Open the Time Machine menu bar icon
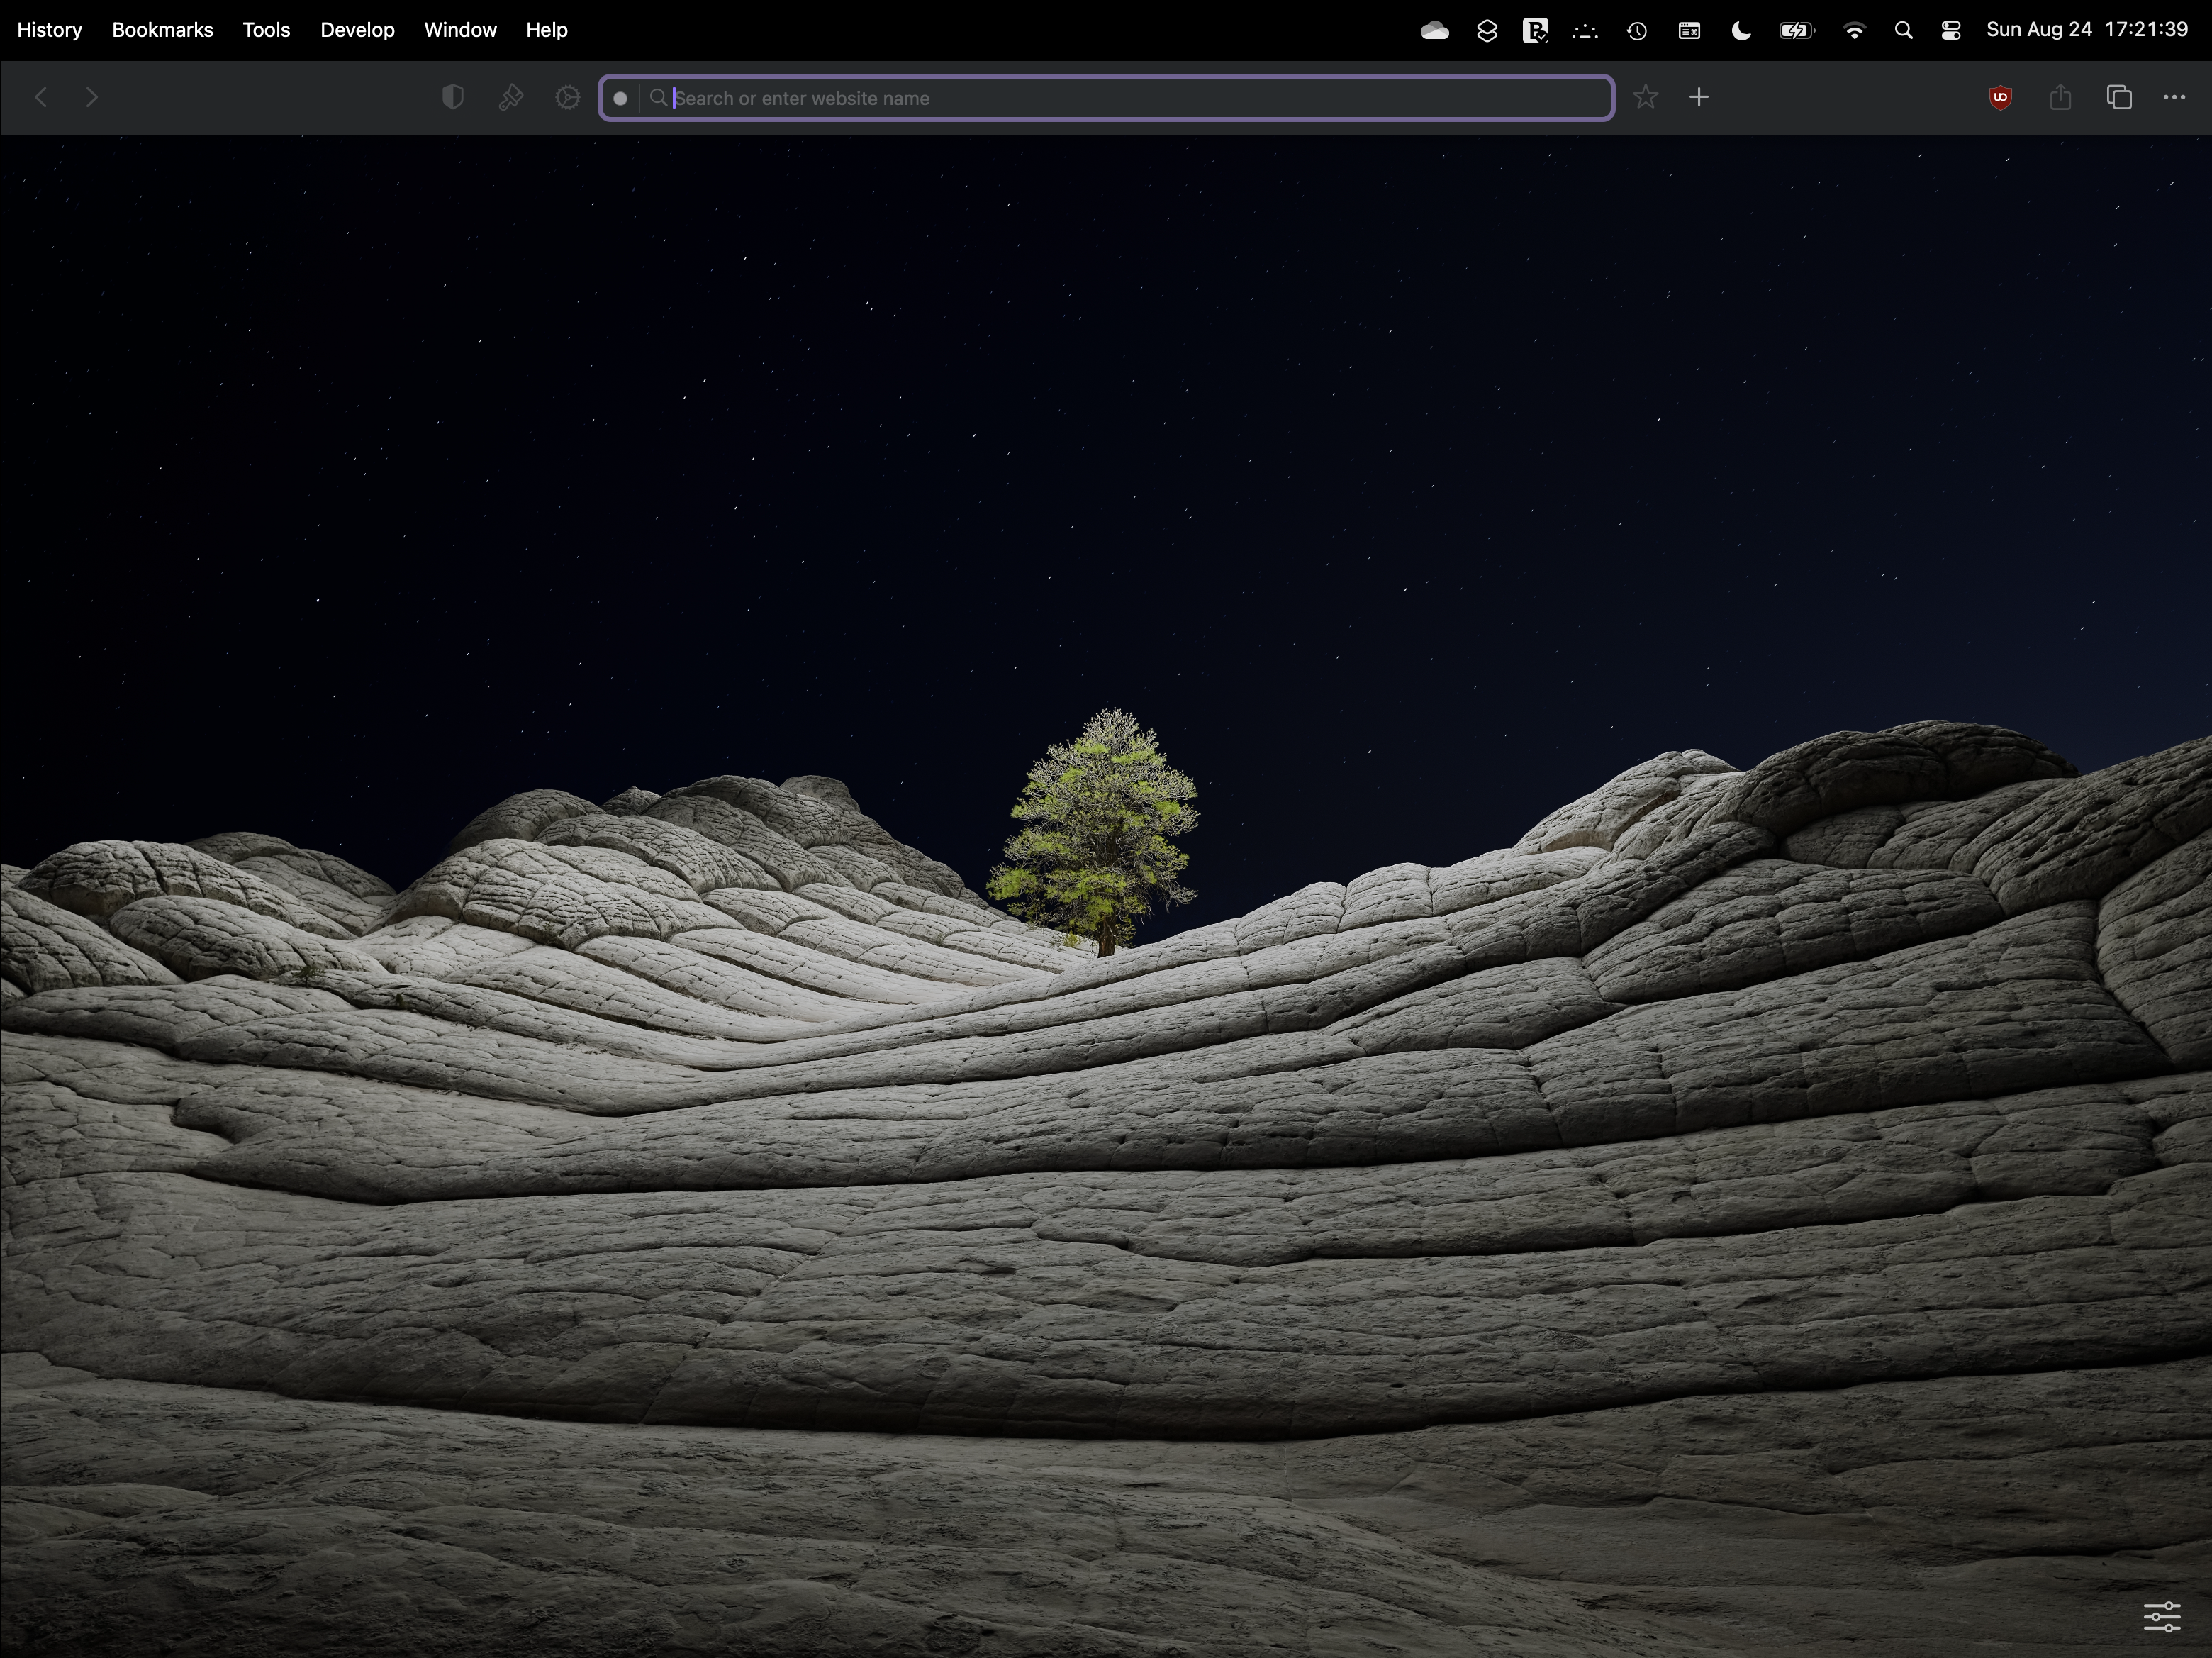This screenshot has width=2212, height=1658. [x=1636, y=30]
